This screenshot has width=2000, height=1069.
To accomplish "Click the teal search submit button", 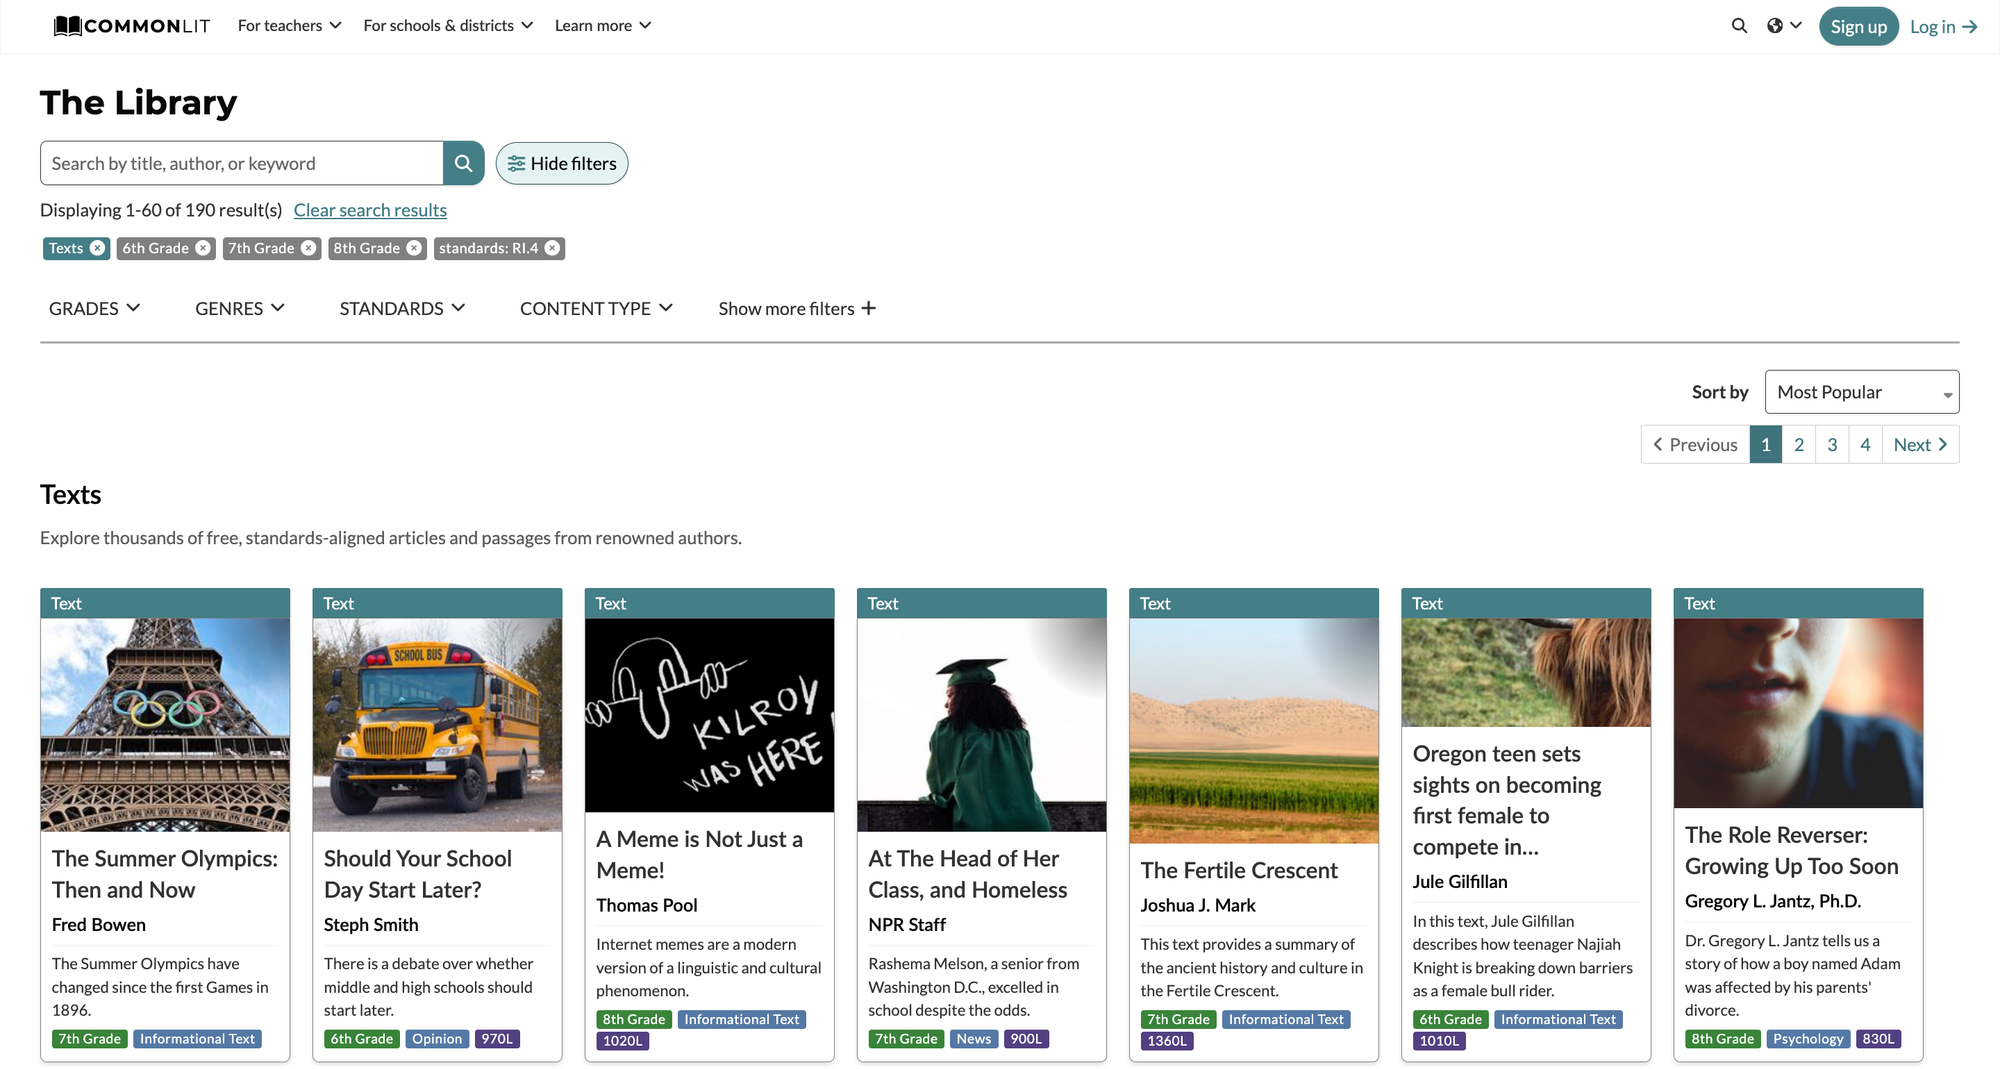I will click(463, 163).
